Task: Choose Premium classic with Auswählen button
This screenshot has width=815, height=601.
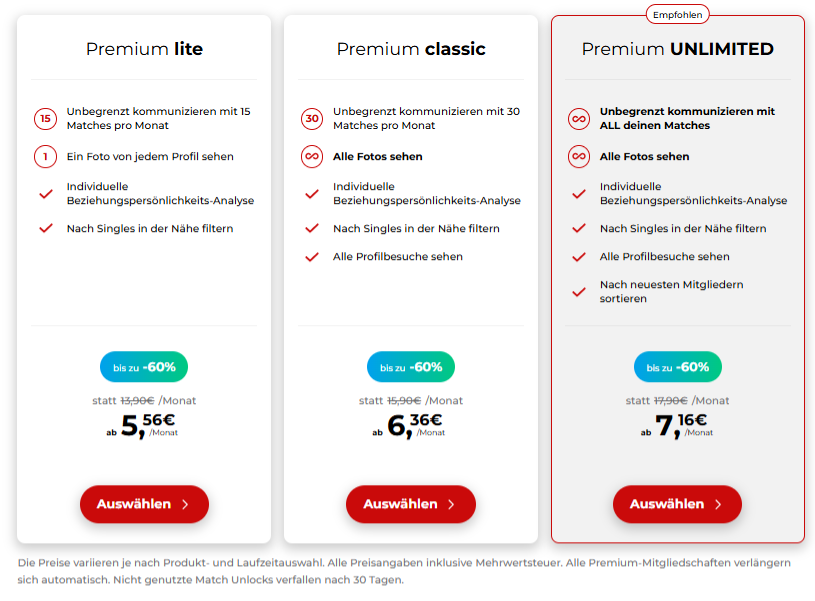Action: (x=411, y=504)
